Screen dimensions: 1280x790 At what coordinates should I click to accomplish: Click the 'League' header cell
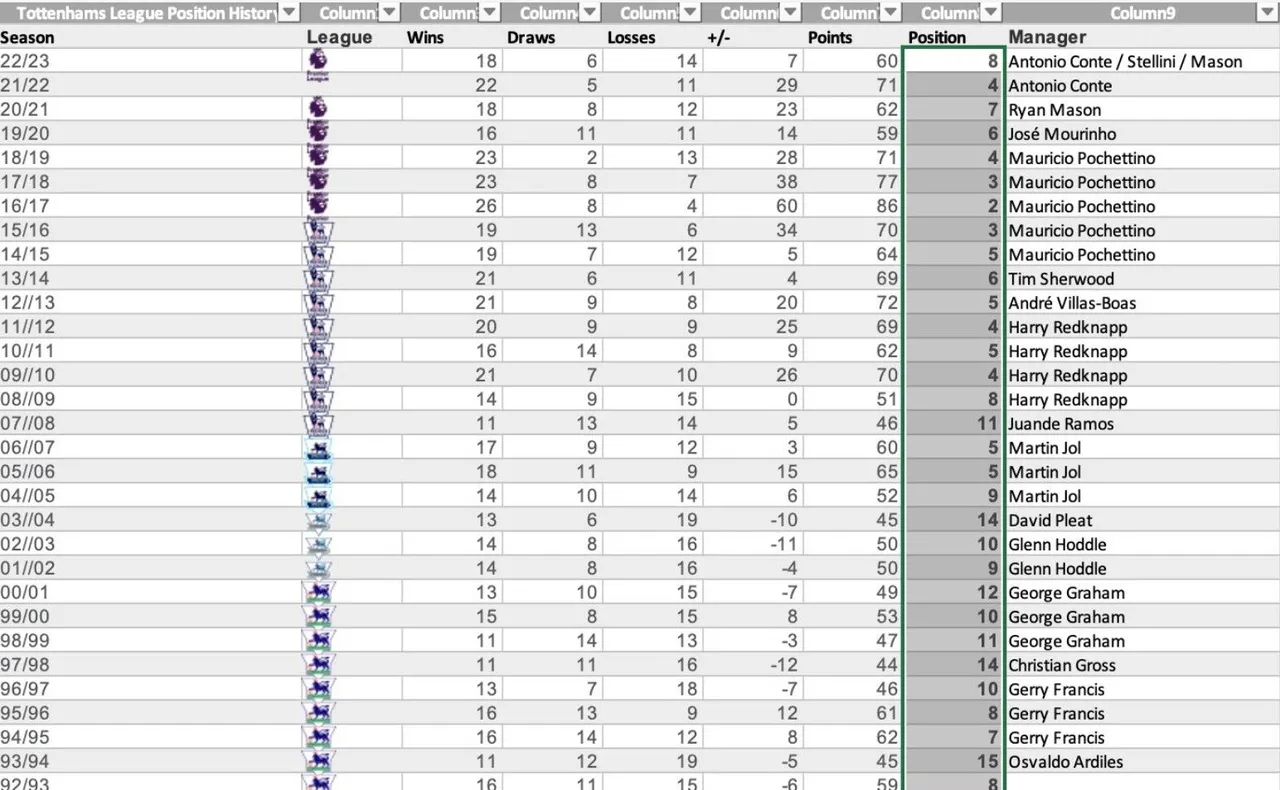coord(352,37)
